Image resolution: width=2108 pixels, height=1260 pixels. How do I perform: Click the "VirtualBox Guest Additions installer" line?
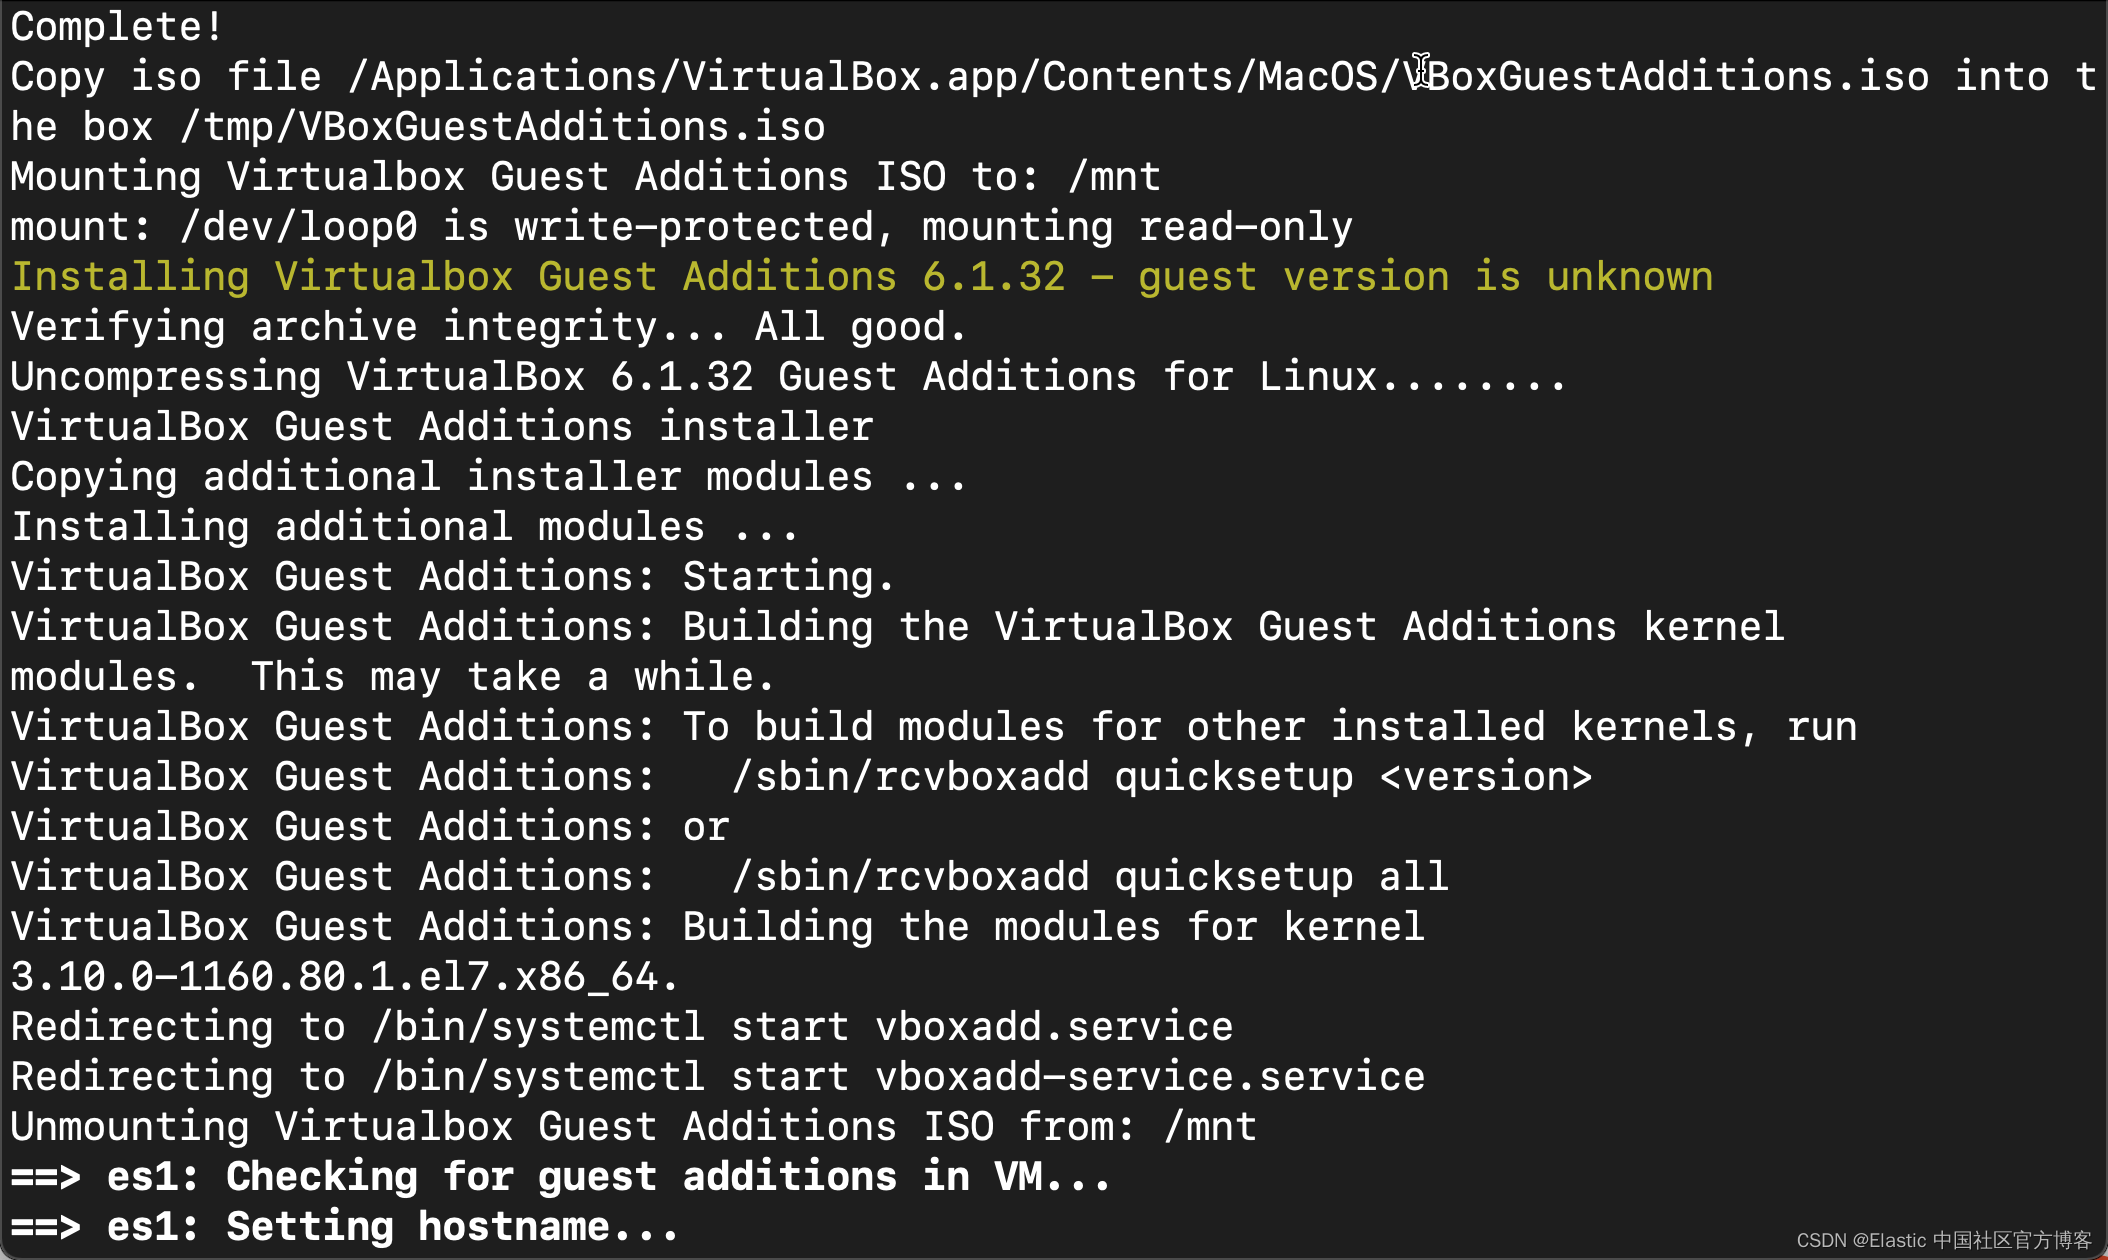point(442,427)
